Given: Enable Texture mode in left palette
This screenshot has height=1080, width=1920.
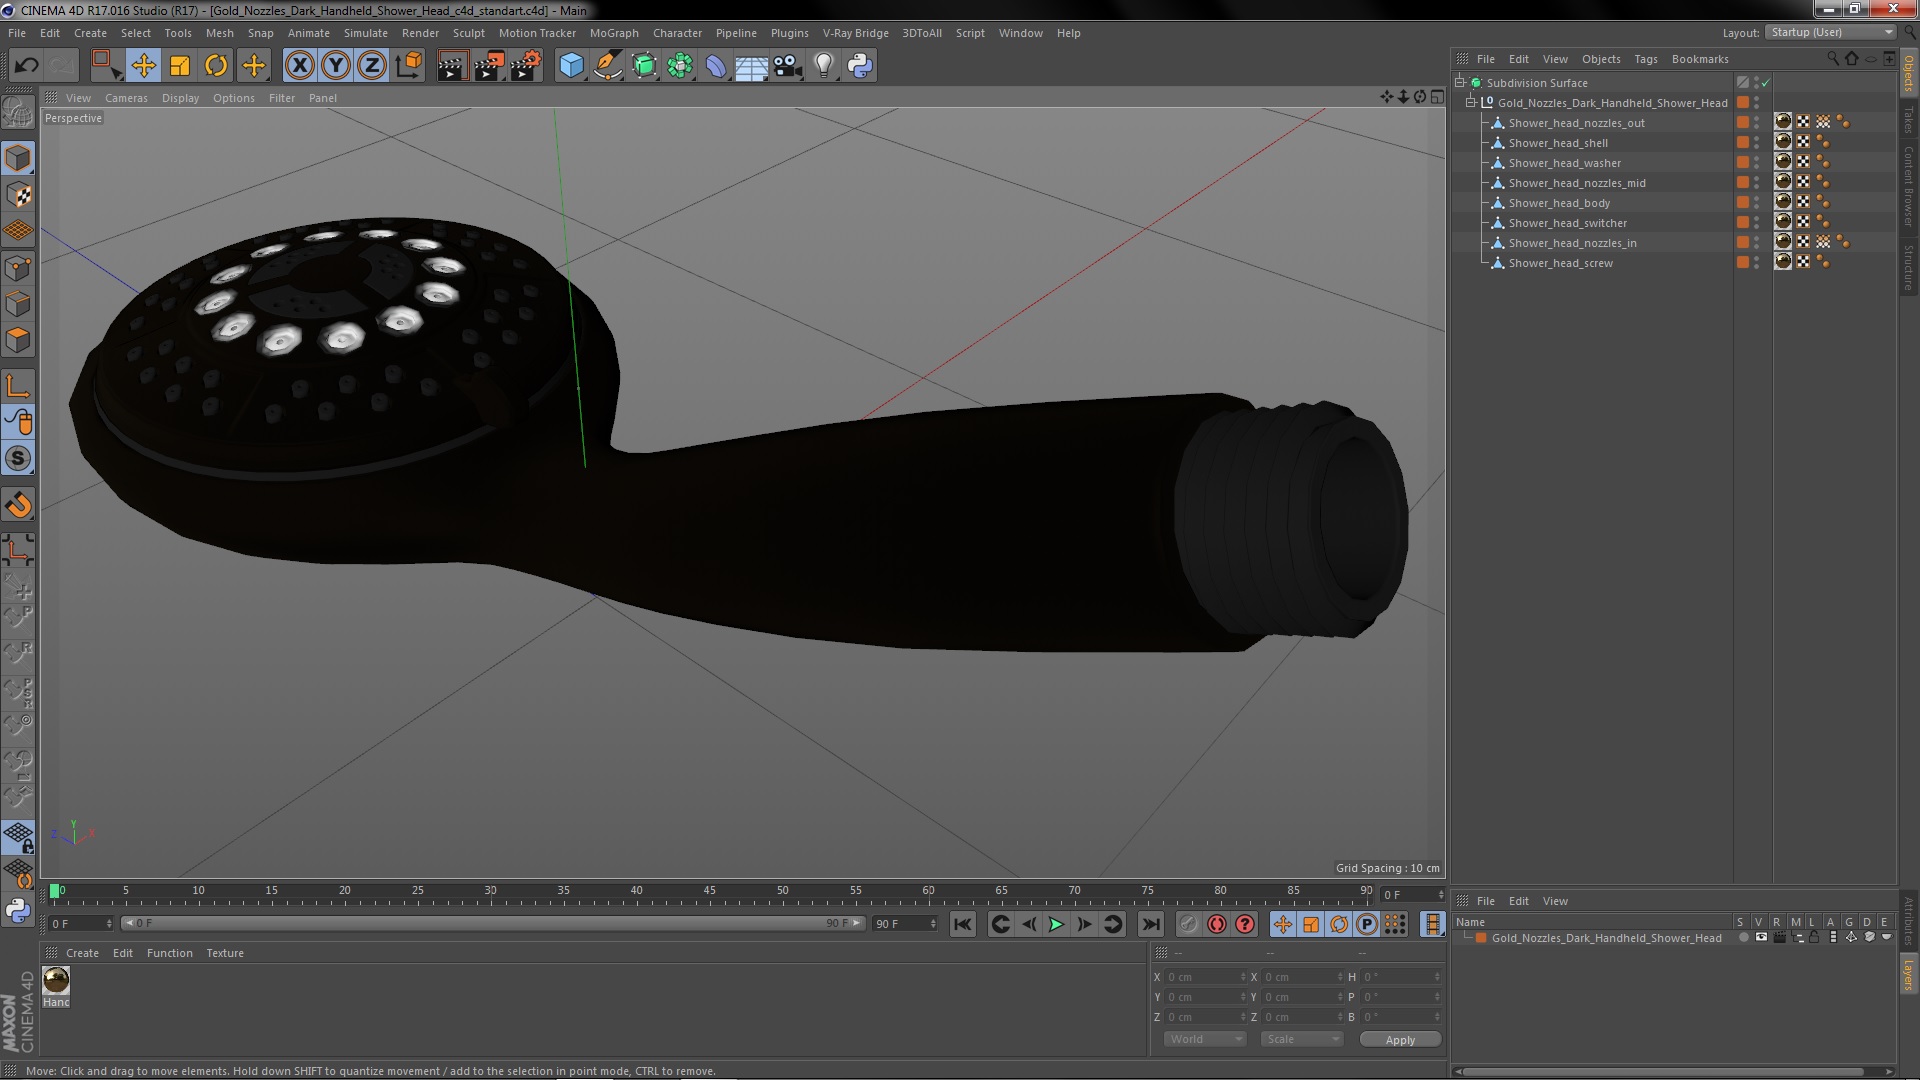Looking at the screenshot, I should click(x=18, y=195).
